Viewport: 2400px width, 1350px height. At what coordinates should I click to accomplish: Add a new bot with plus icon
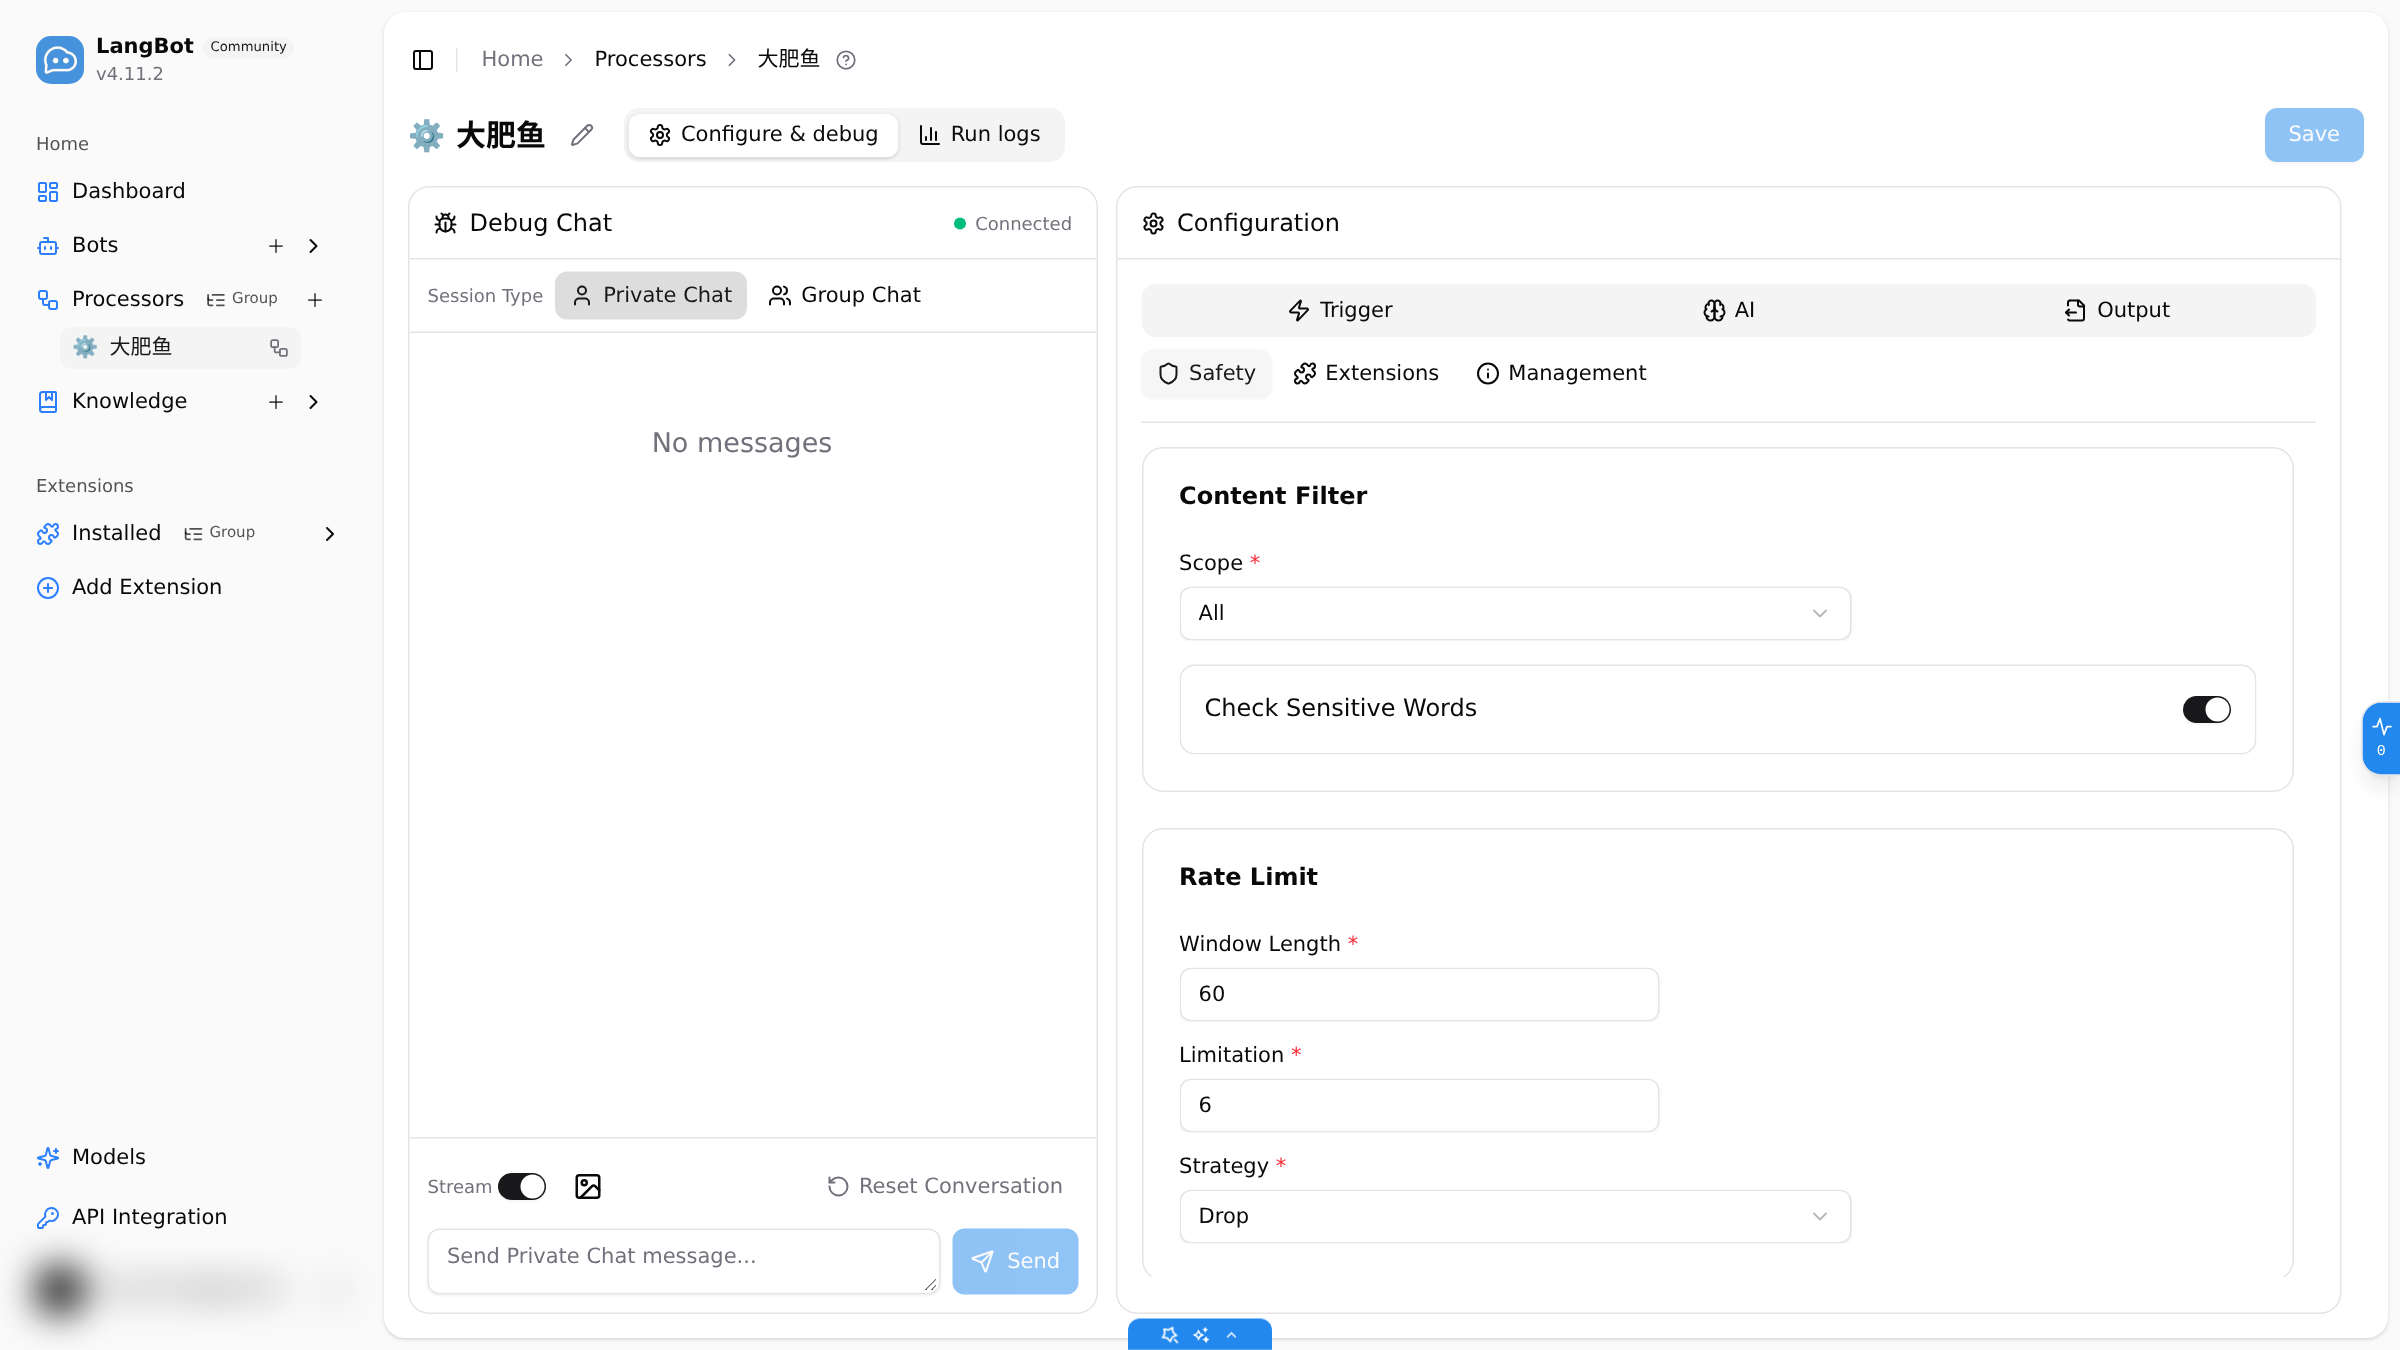point(276,246)
